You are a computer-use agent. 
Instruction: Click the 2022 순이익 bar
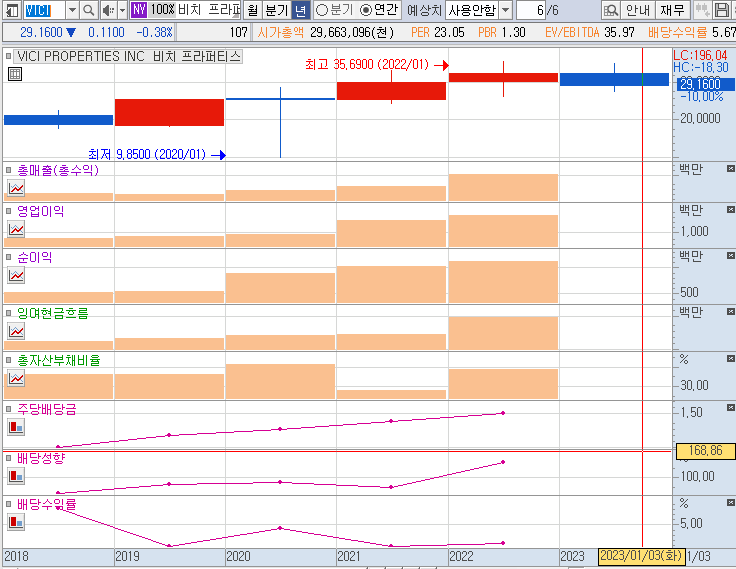click(503, 282)
